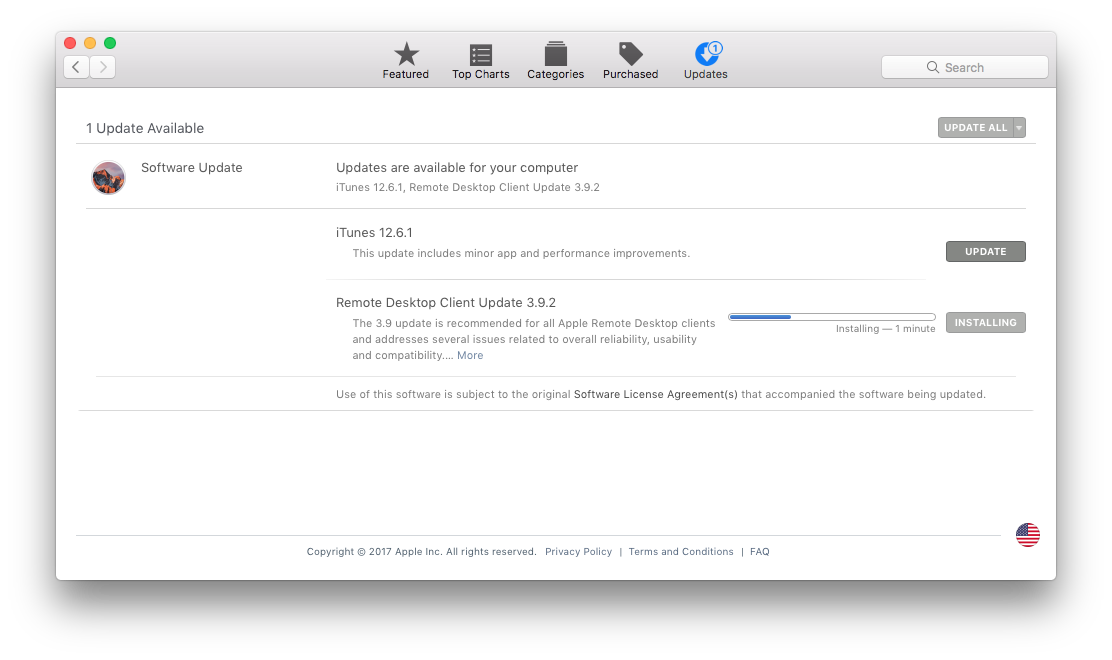Click the iTunes update description text
Viewport: 1112px width, 660px height.
pyautogui.click(x=521, y=253)
